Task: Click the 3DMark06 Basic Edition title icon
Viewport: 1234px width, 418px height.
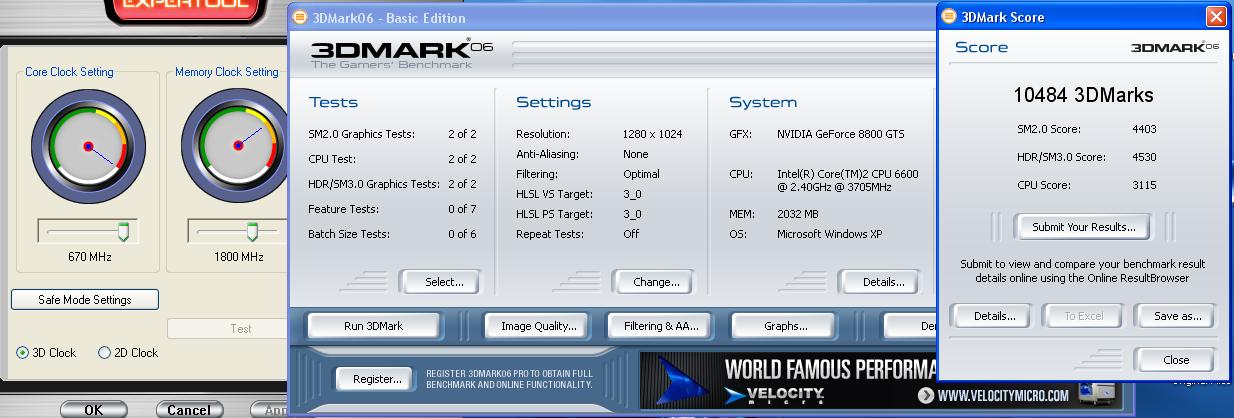Action: click(301, 17)
